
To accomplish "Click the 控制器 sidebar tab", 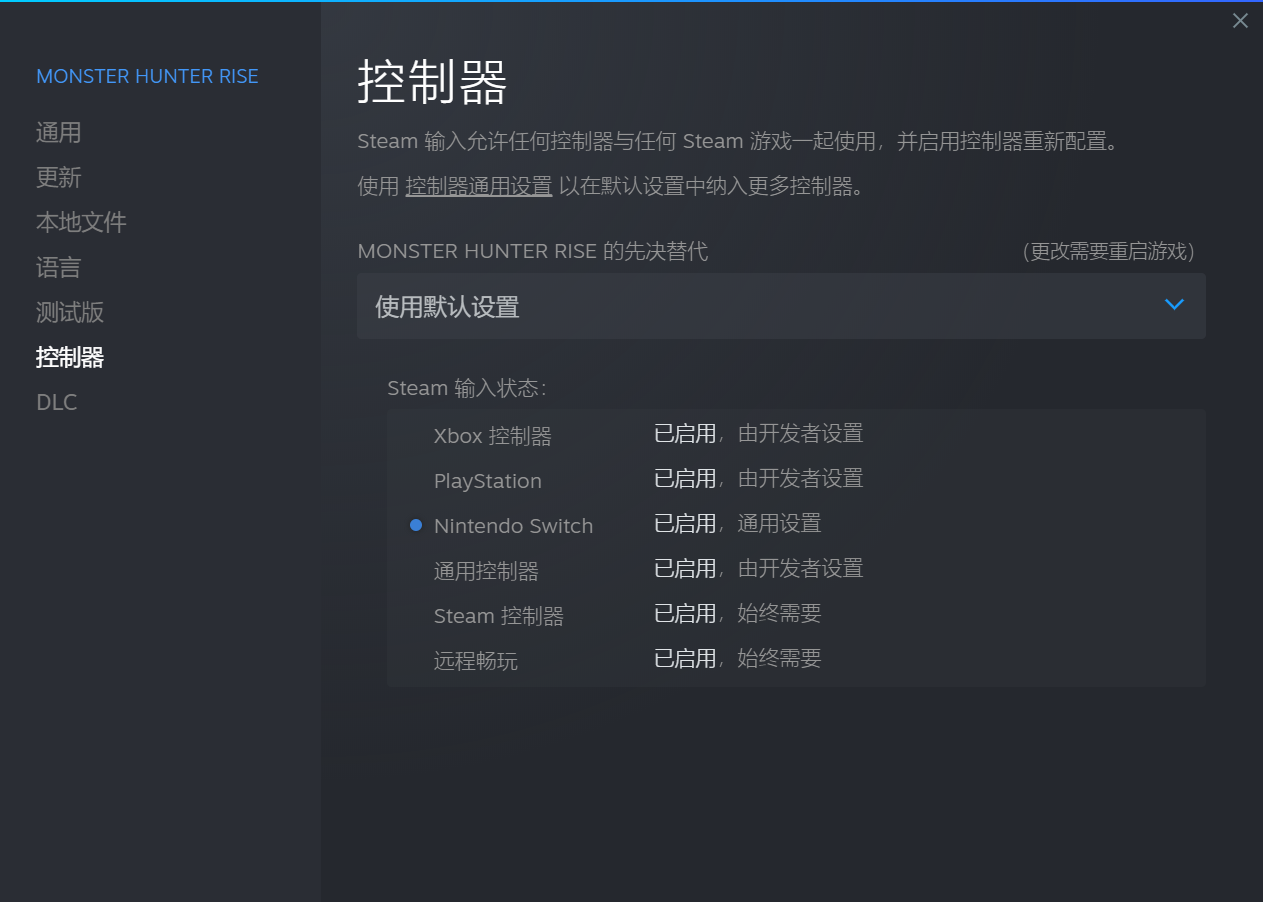I will coord(70,357).
